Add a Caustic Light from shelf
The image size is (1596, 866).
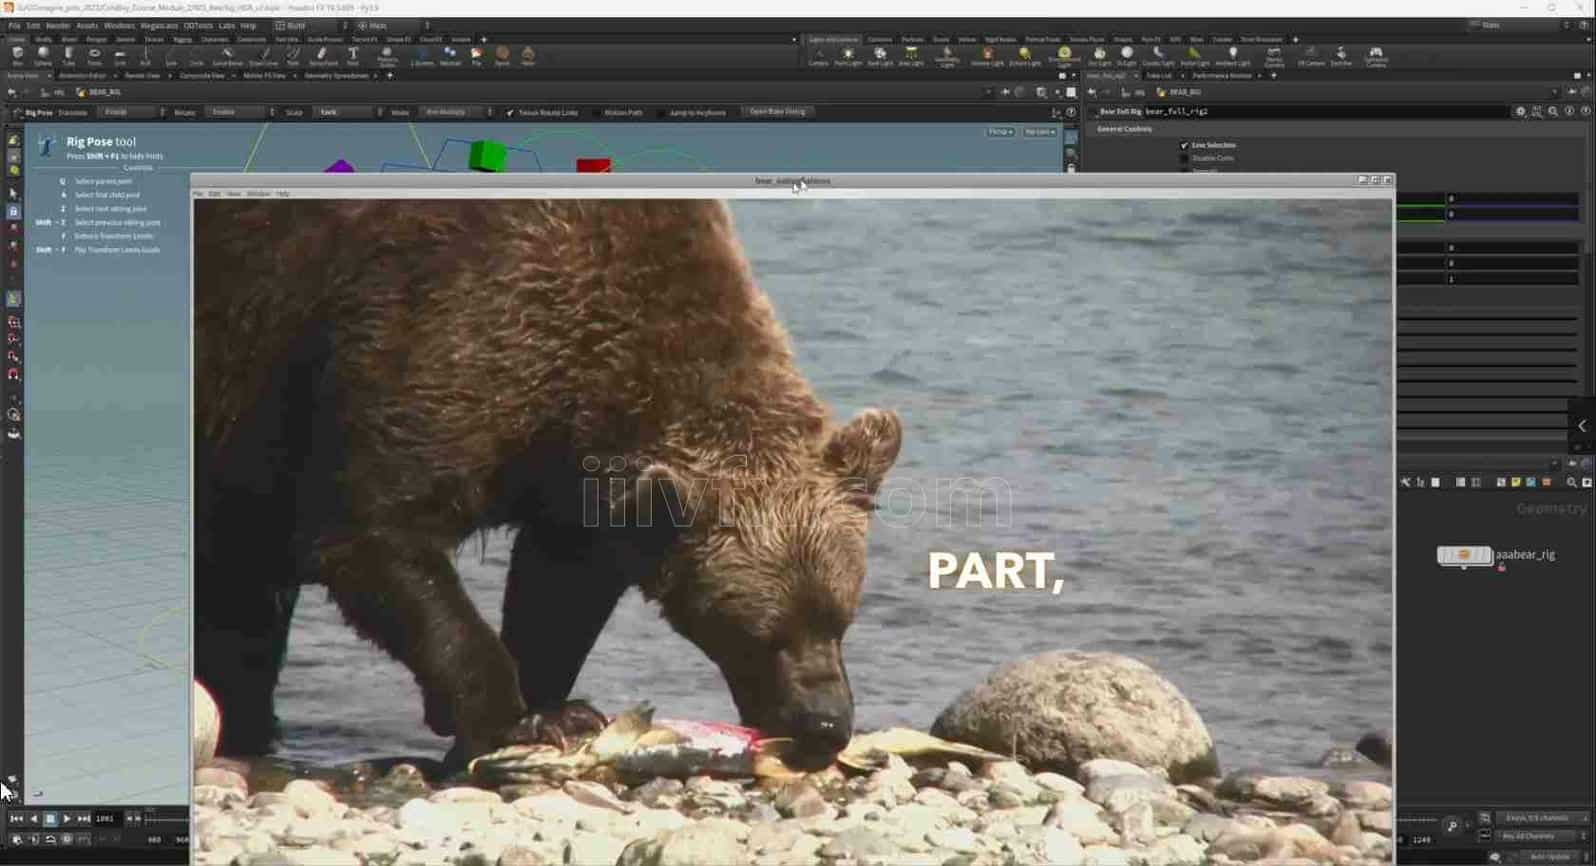1158,56
